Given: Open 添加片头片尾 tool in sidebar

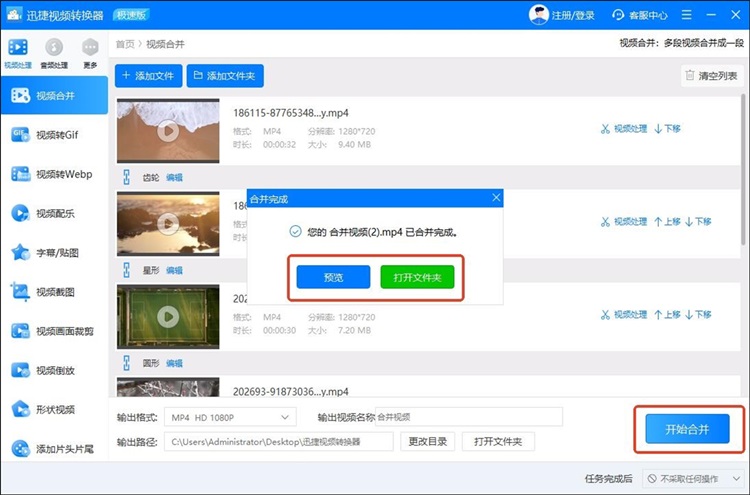Looking at the screenshot, I should (x=55, y=449).
